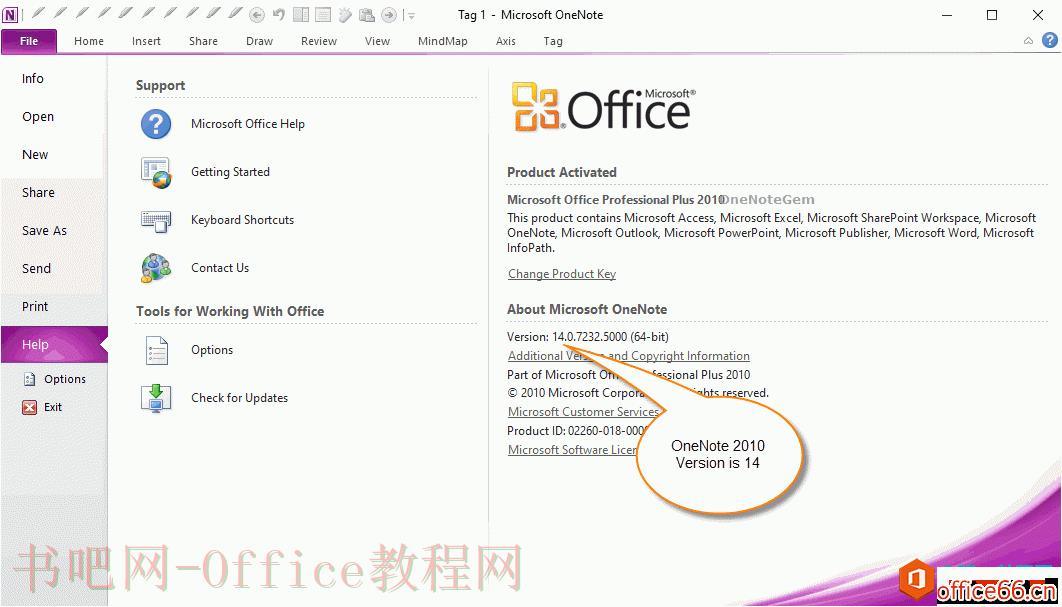The width and height of the screenshot is (1062, 607).
Task: Click Tools for Working With Office heading
Action: point(230,312)
